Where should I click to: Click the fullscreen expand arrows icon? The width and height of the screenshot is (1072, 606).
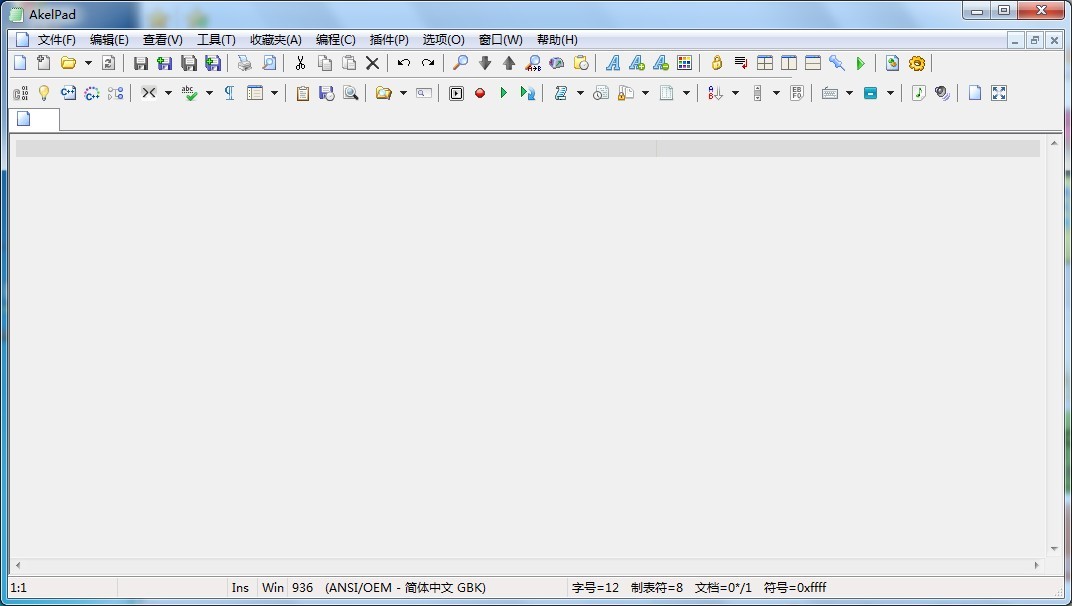[999, 93]
